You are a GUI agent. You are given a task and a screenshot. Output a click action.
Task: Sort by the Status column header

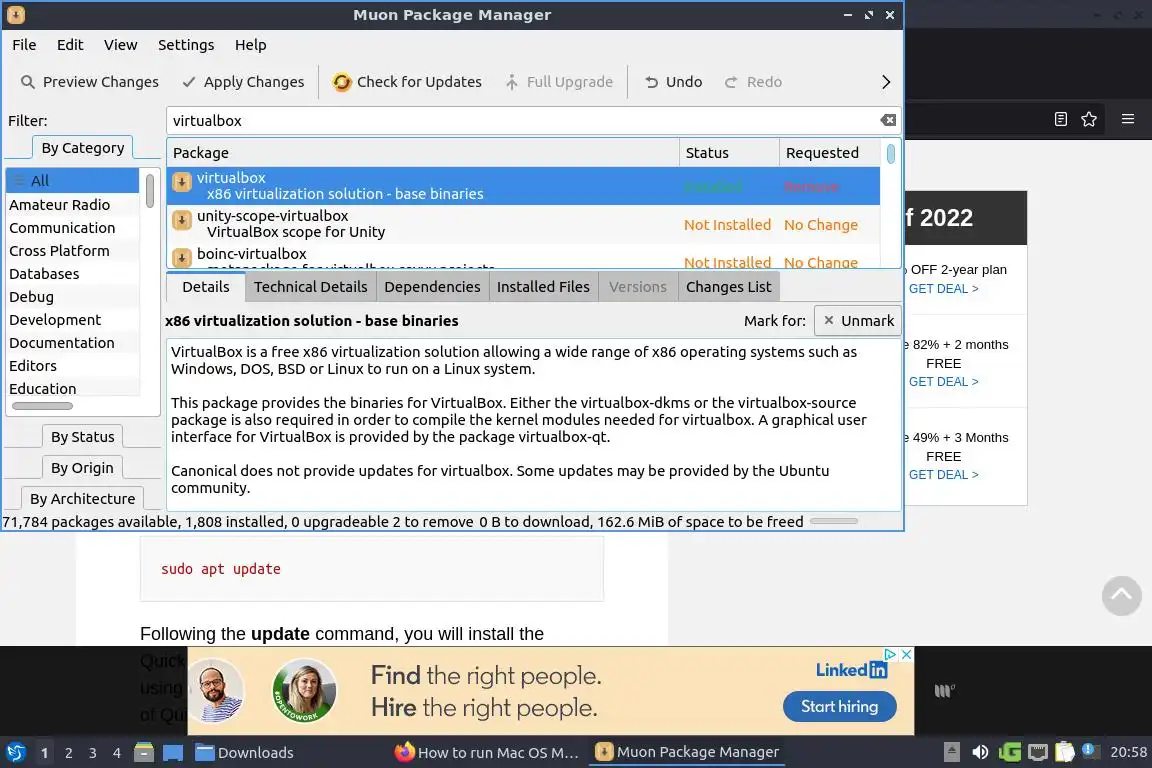pos(729,153)
